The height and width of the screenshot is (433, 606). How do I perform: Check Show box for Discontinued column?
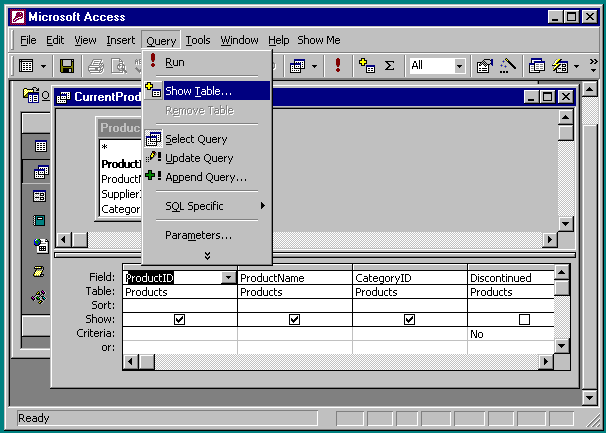pyautogui.click(x=524, y=319)
